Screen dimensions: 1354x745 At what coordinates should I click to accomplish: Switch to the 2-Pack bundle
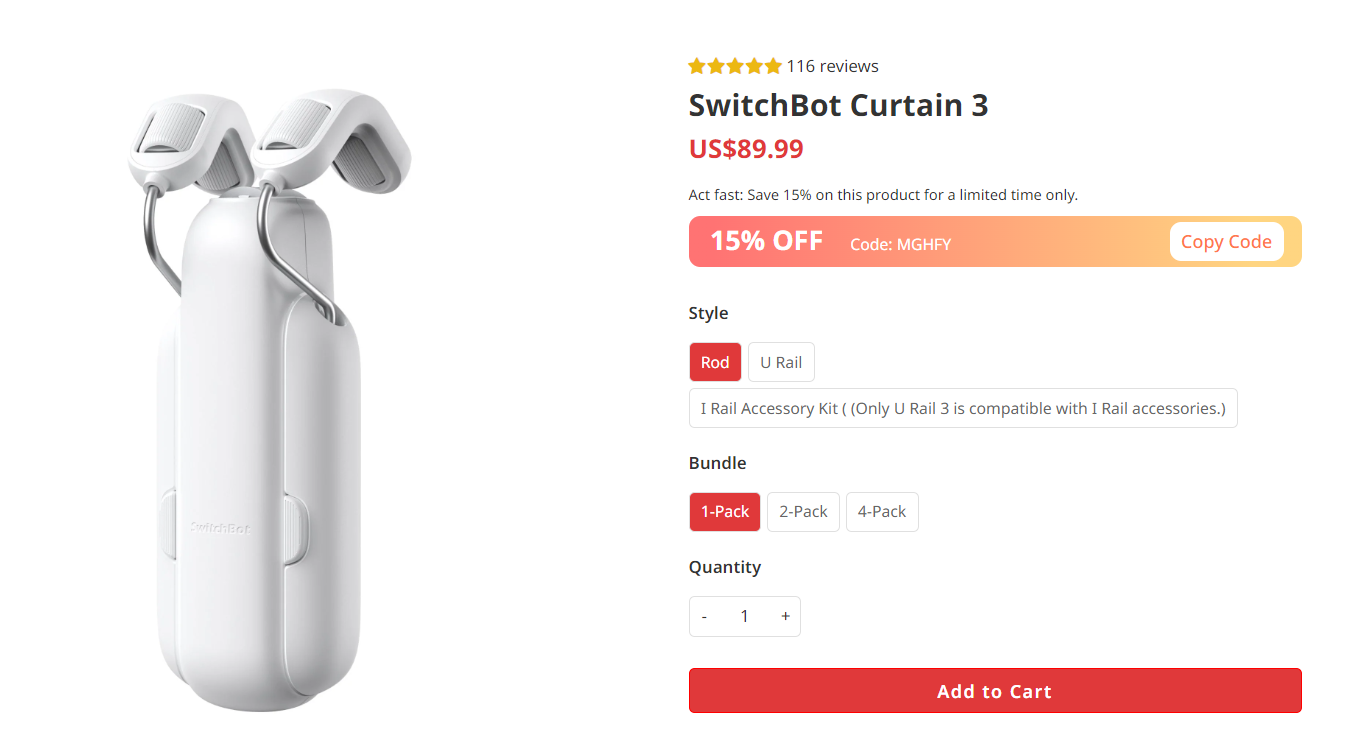tap(803, 512)
